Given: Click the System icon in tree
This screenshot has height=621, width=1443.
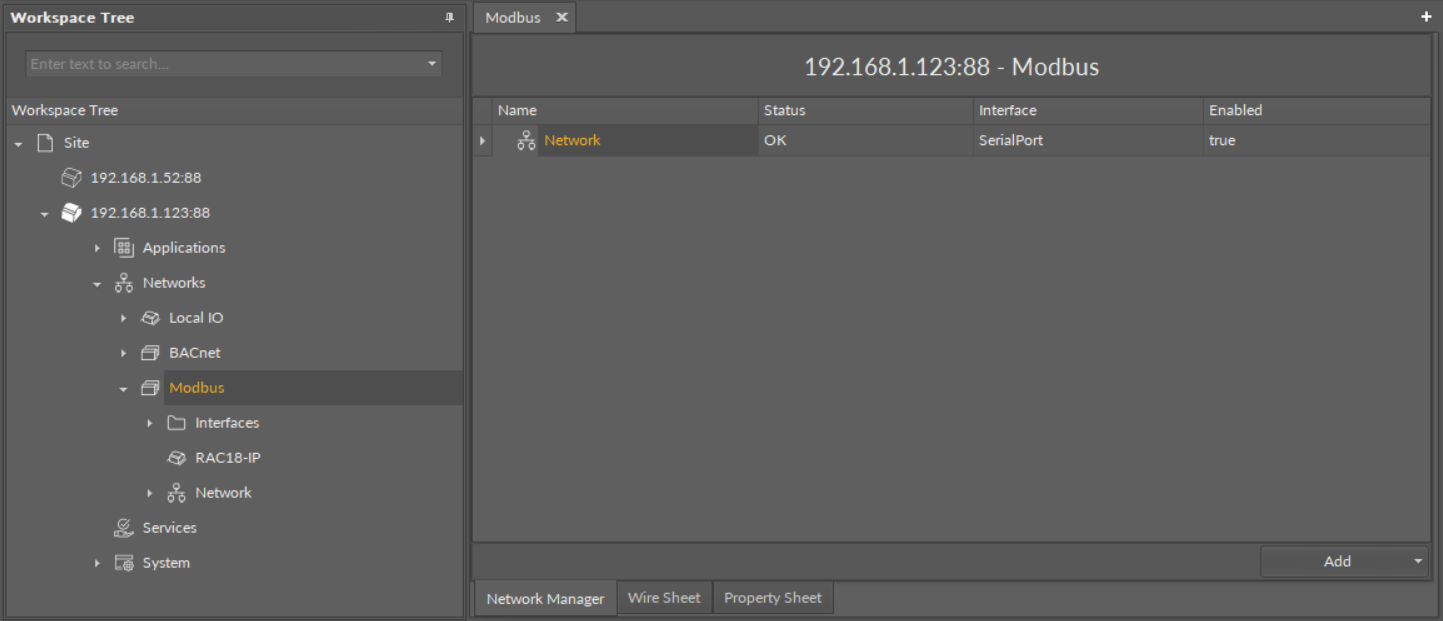Looking at the screenshot, I should [124, 563].
